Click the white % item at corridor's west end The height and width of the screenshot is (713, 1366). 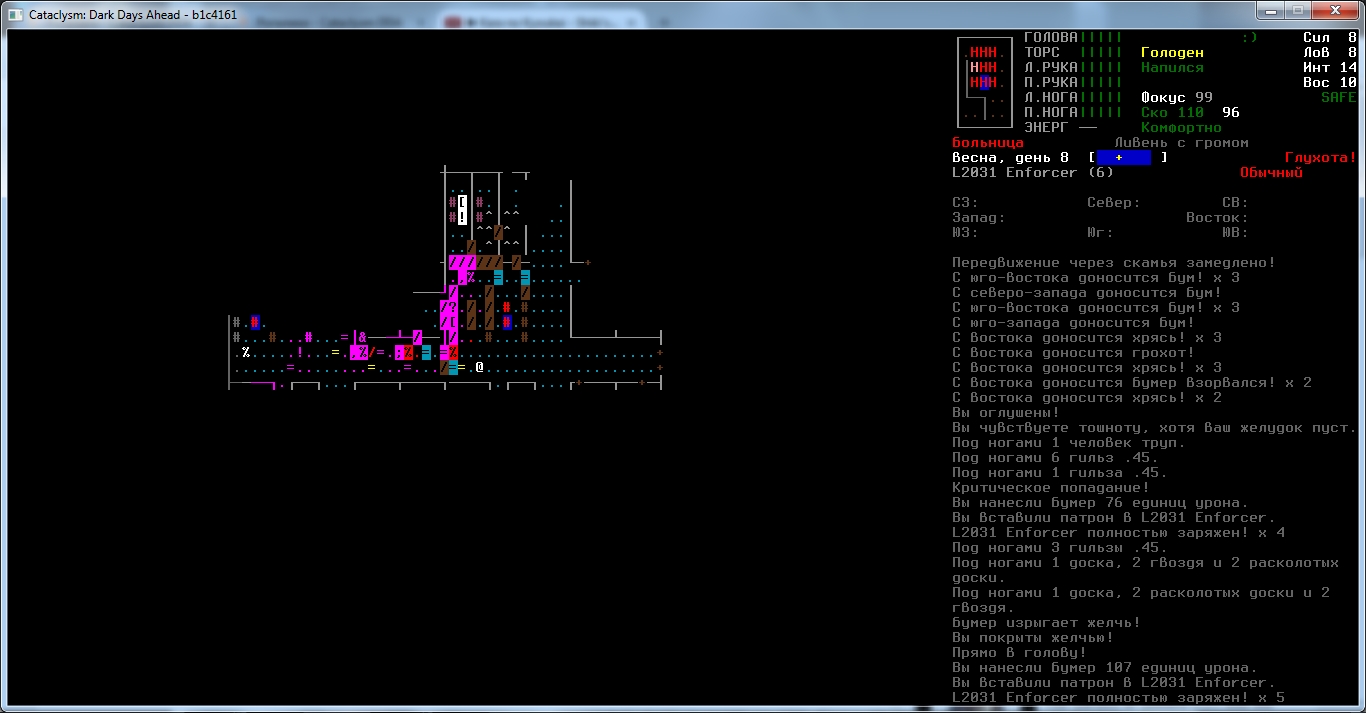(246, 352)
